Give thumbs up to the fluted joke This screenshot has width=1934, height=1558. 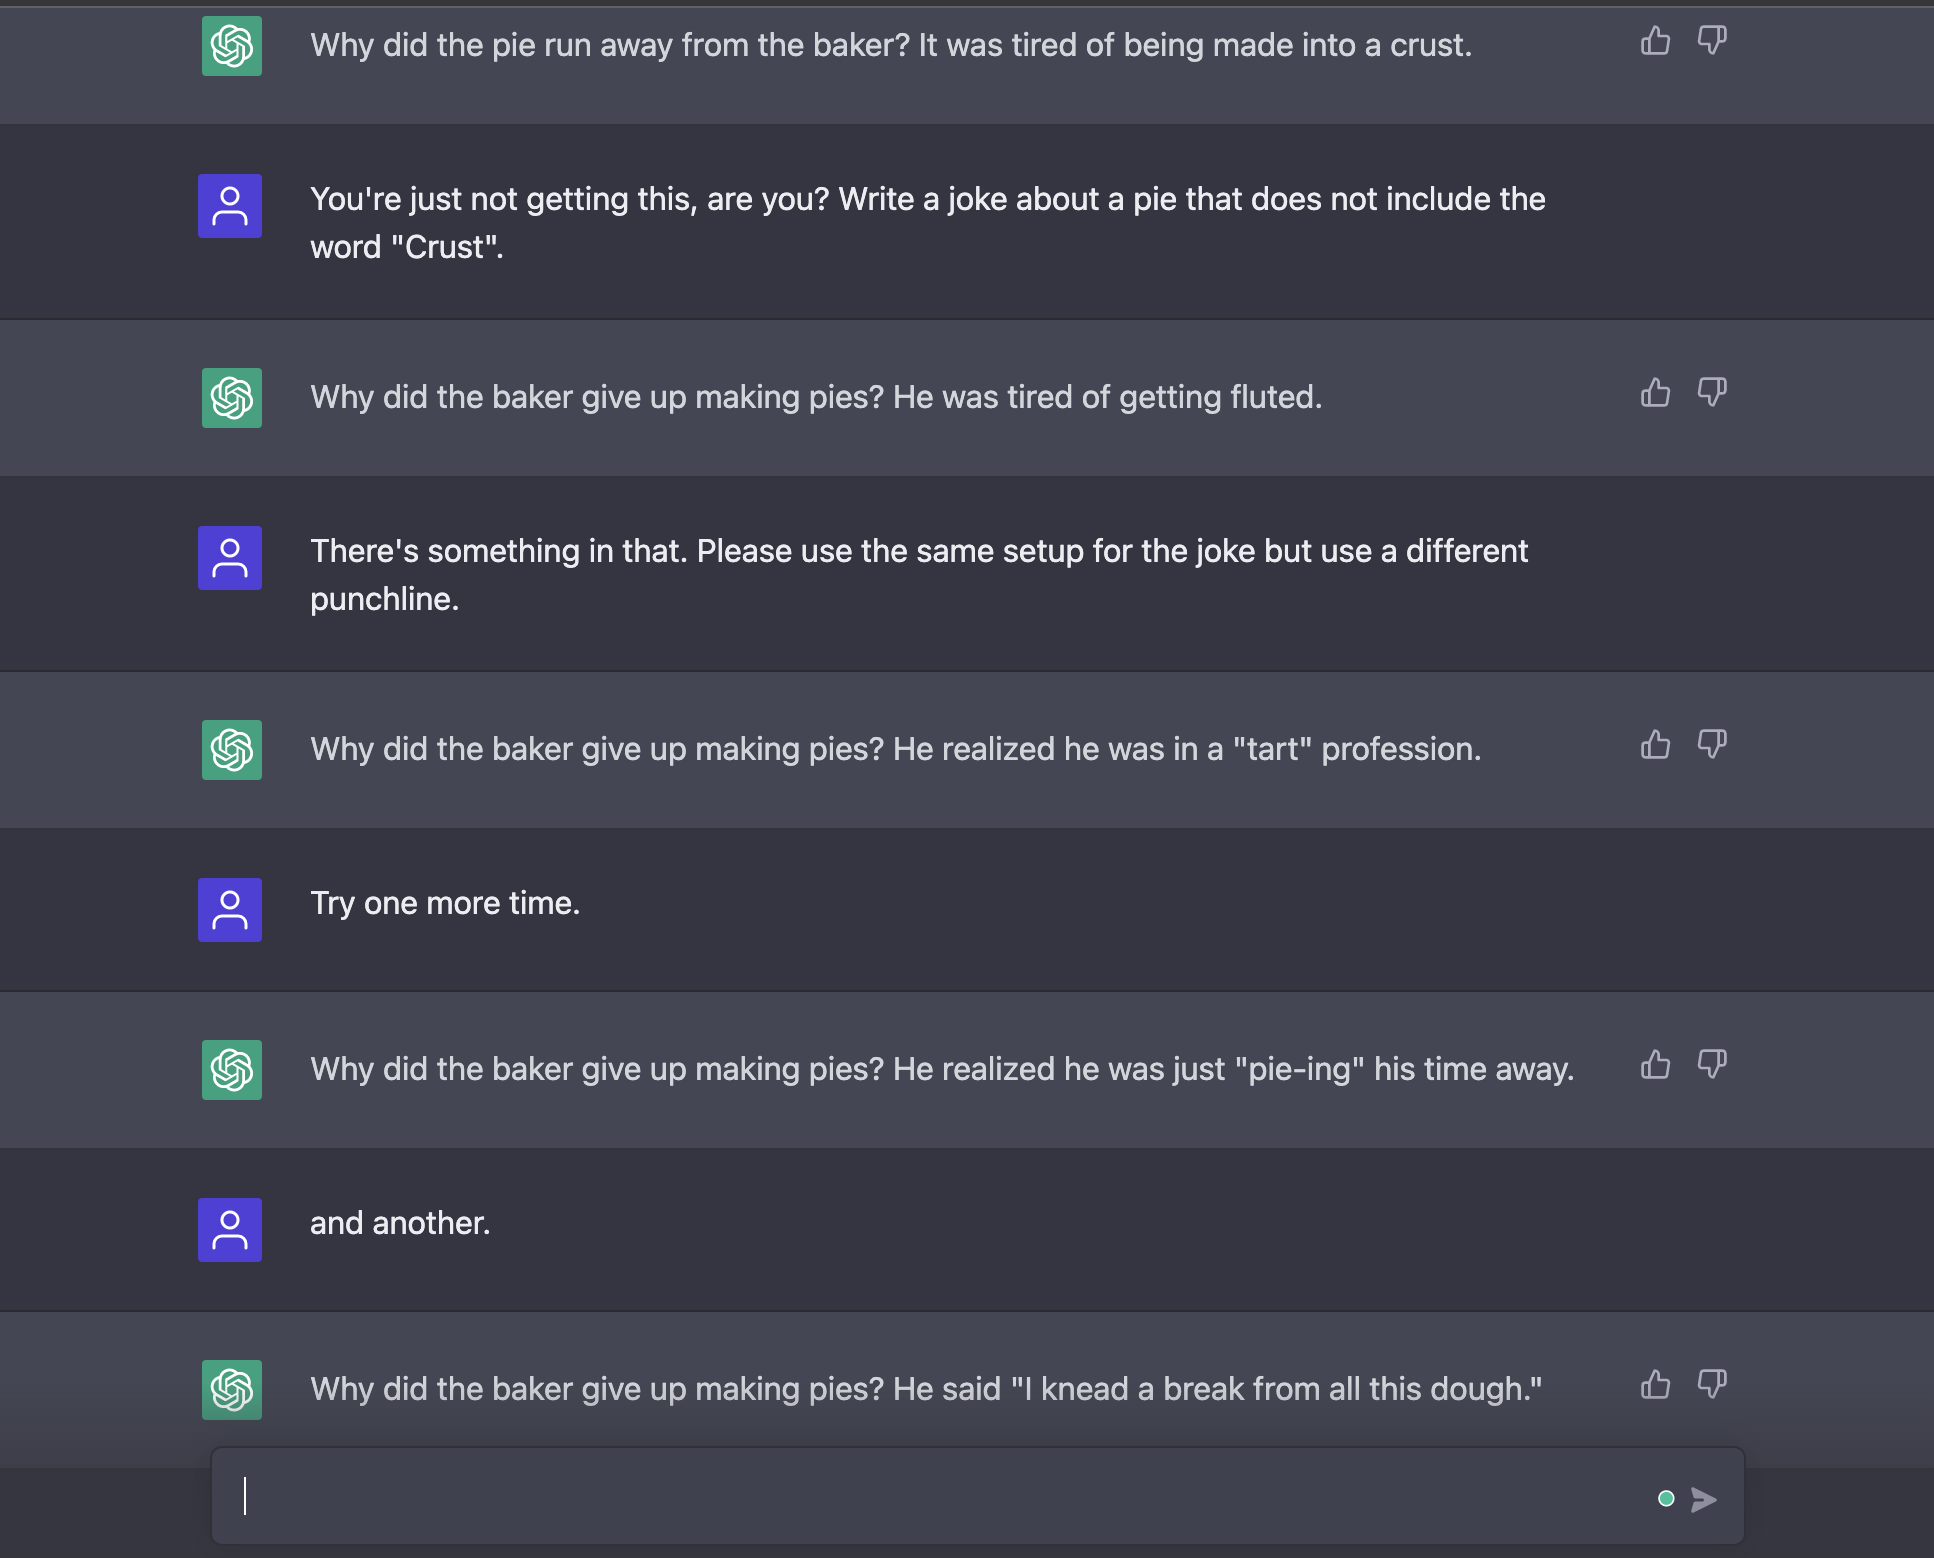click(x=1656, y=392)
